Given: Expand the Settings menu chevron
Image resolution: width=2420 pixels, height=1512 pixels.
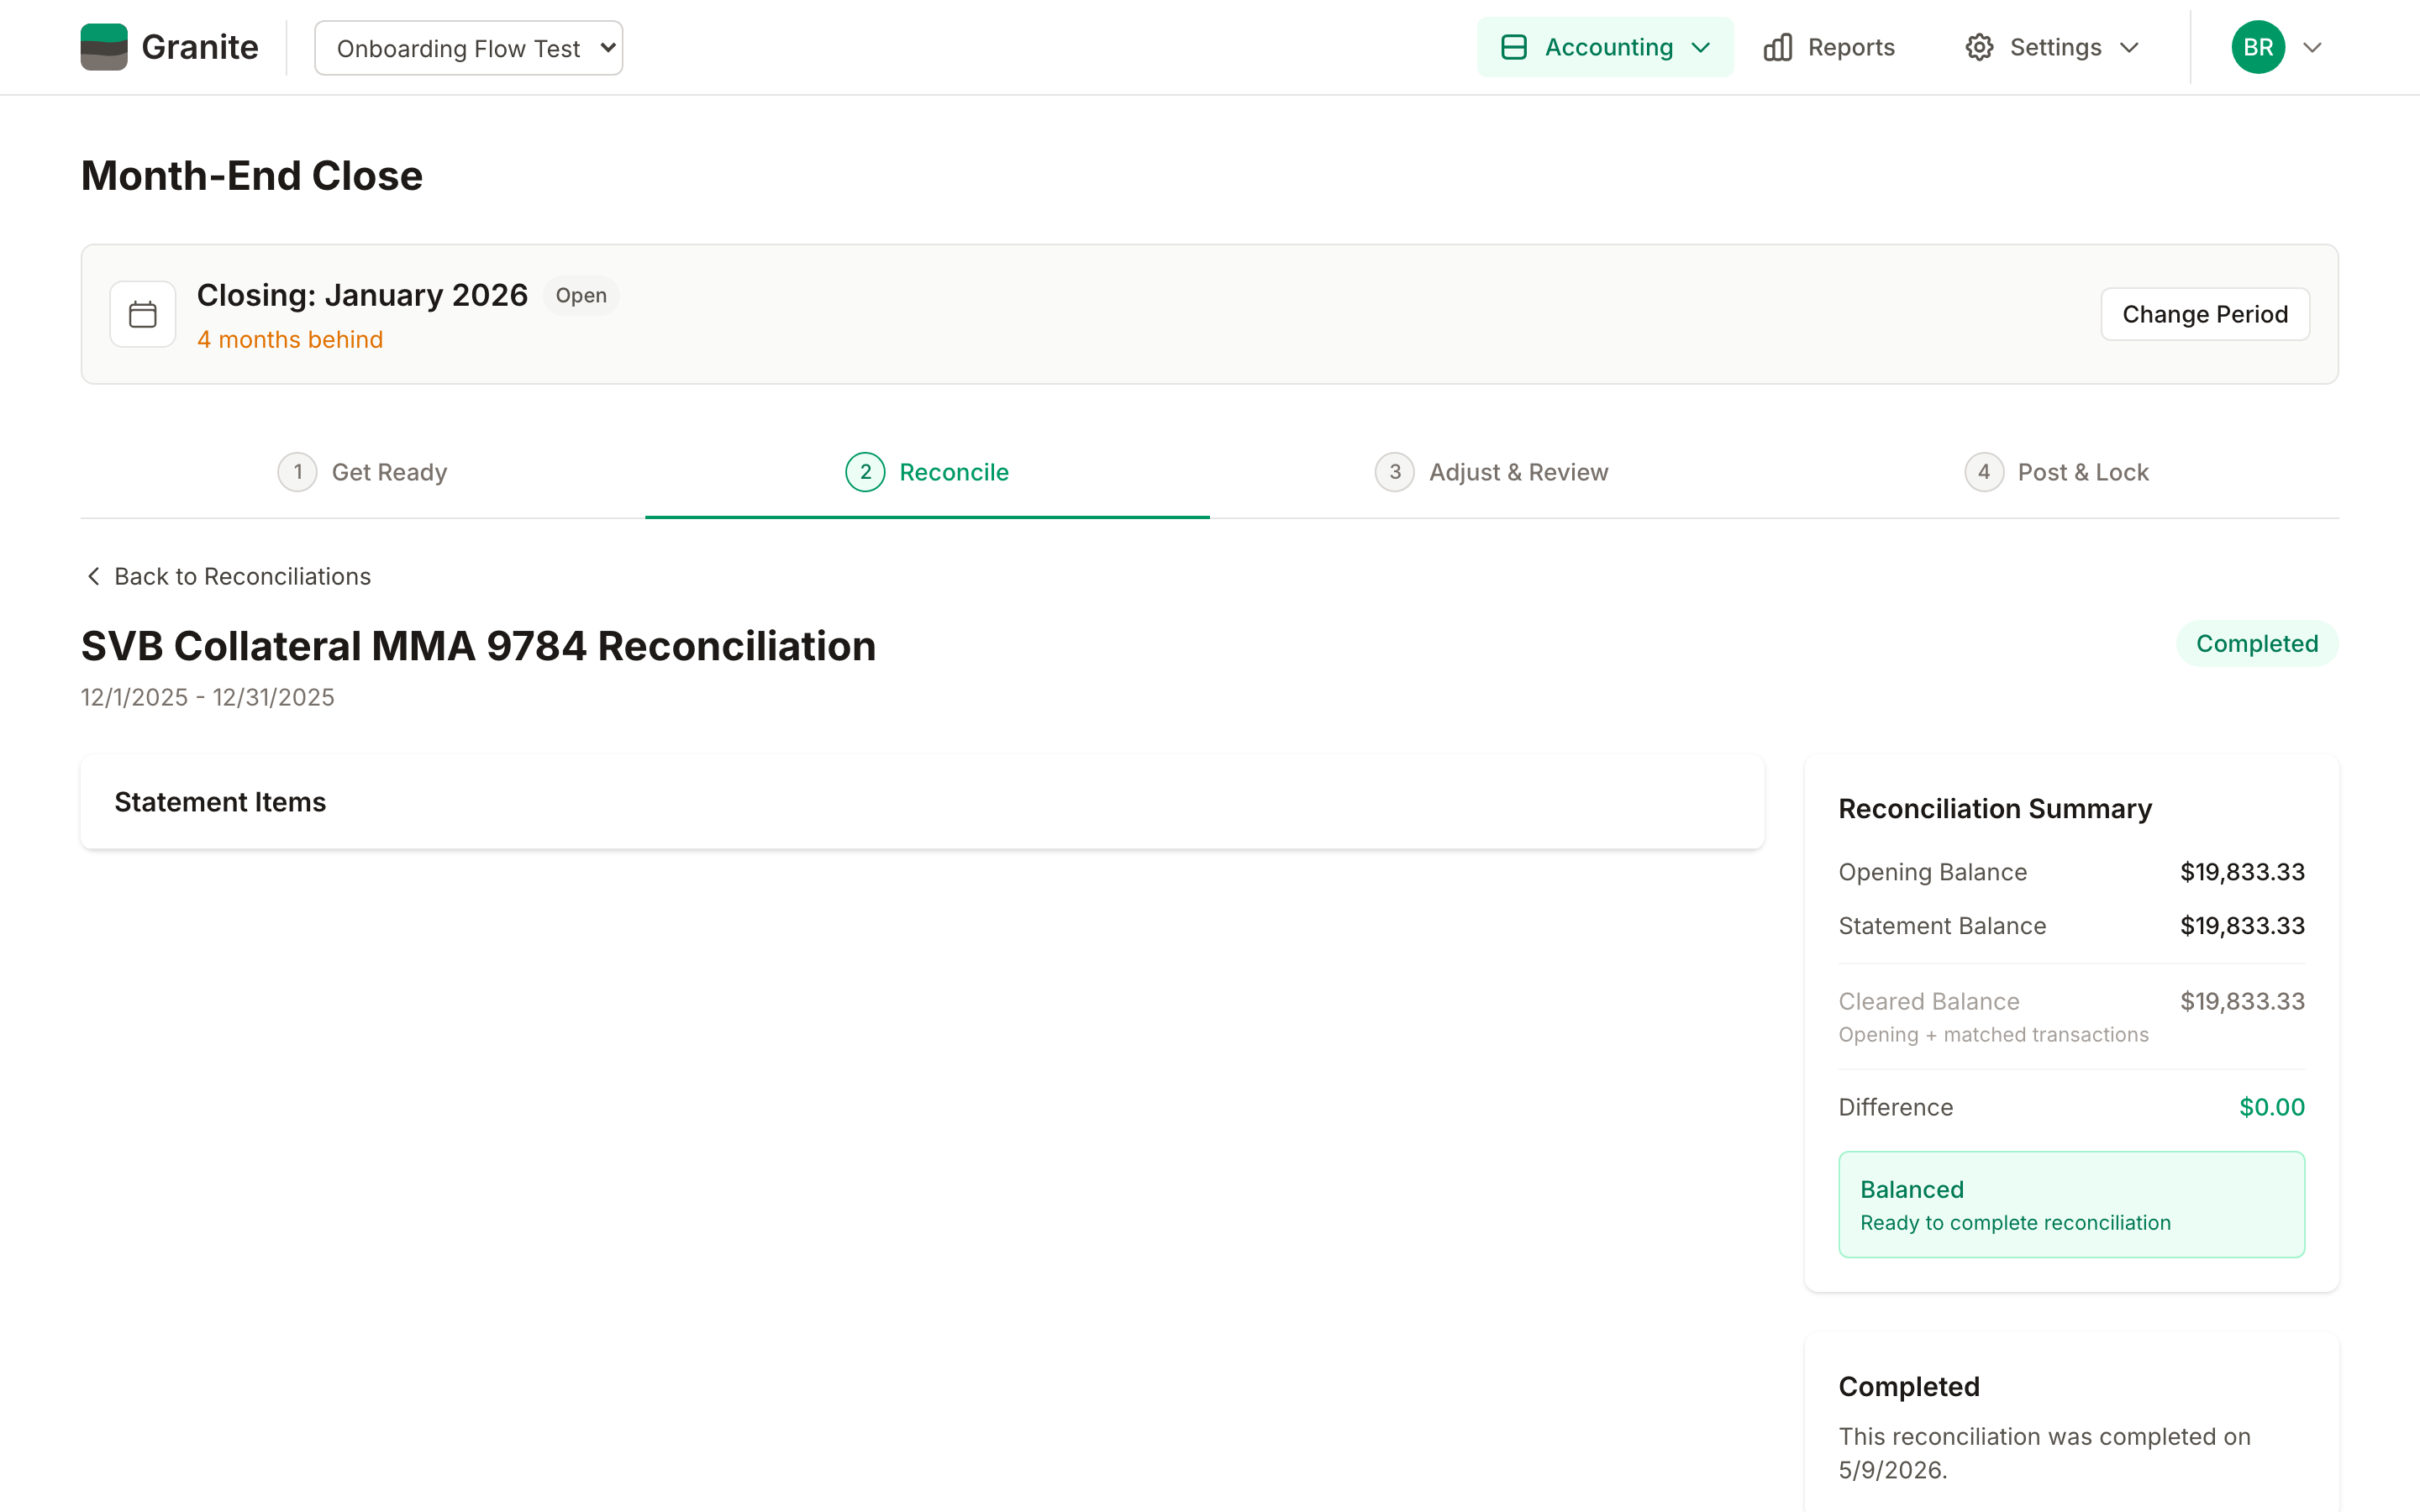Looking at the screenshot, I should point(2129,47).
